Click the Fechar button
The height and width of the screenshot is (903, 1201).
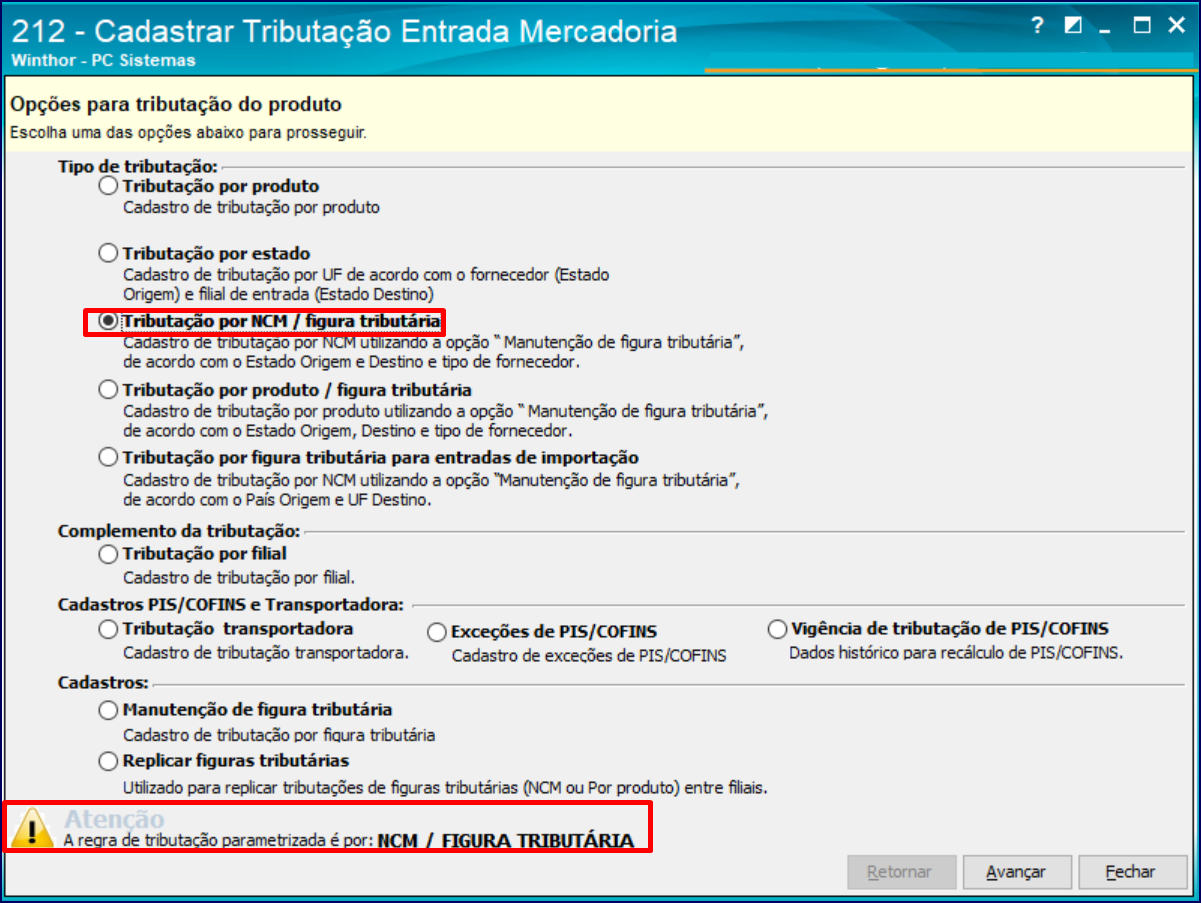1131,872
